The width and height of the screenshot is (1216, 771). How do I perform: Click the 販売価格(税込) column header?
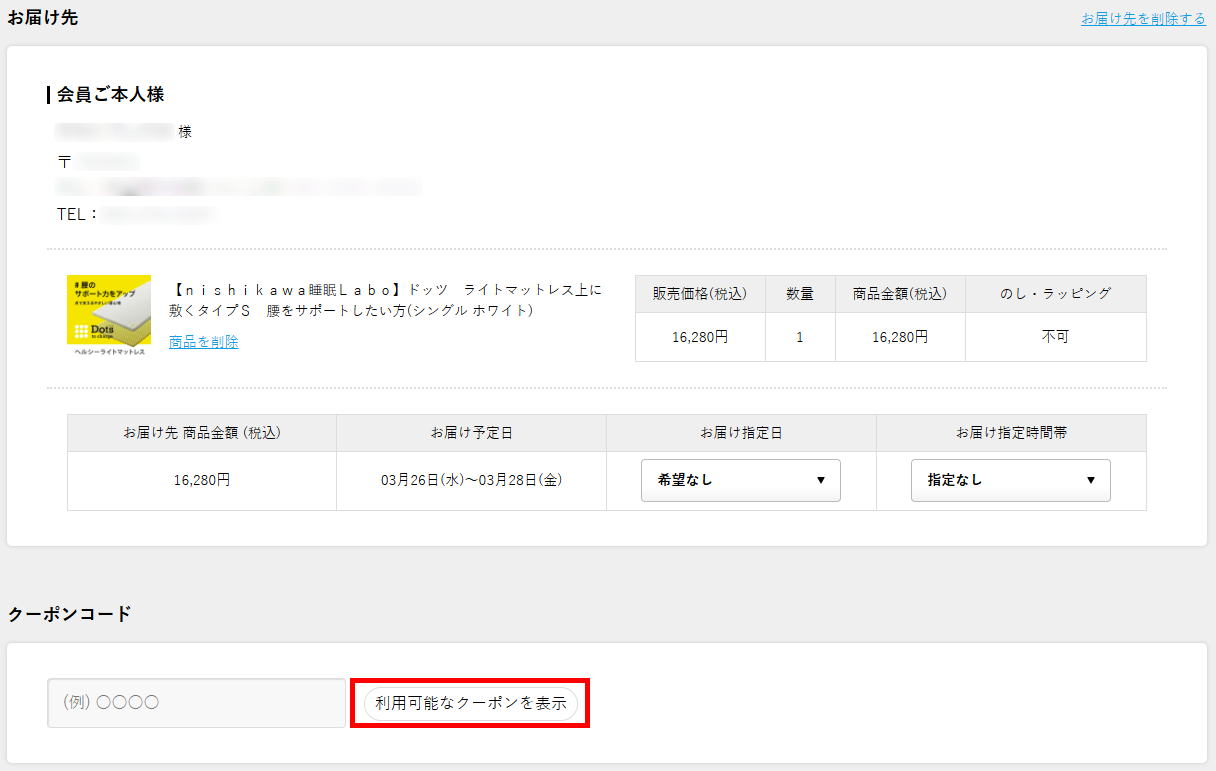coord(700,294)
